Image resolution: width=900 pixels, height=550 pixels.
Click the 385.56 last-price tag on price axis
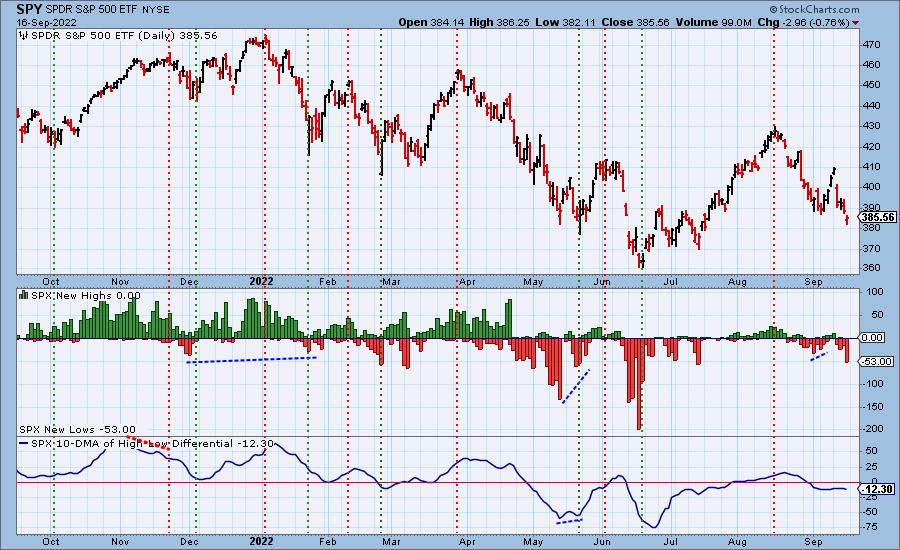876,217
